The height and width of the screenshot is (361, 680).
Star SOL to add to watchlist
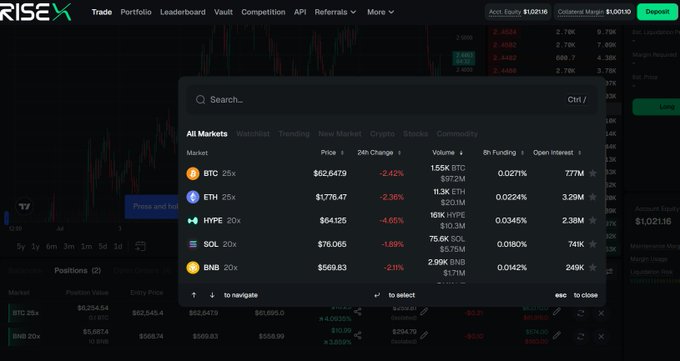[x=593, y=244]
